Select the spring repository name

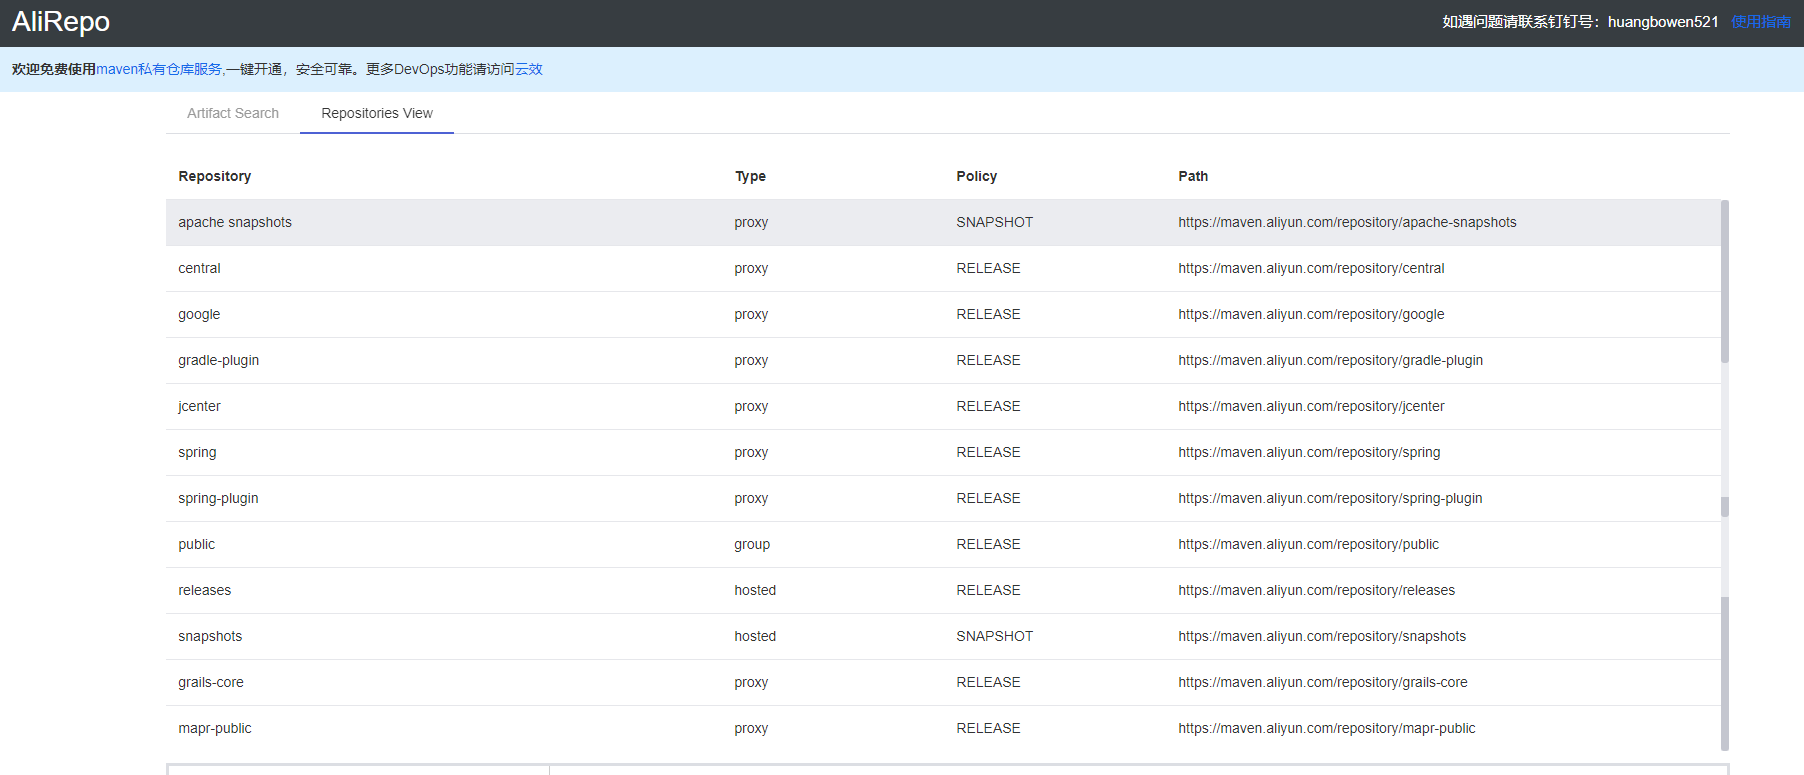(x=197, y=452)
